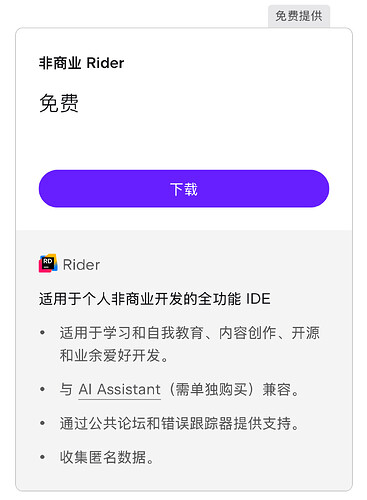Click the bullet dot before 收集匿名数据
367x500 pixels.
coord(42,457)
